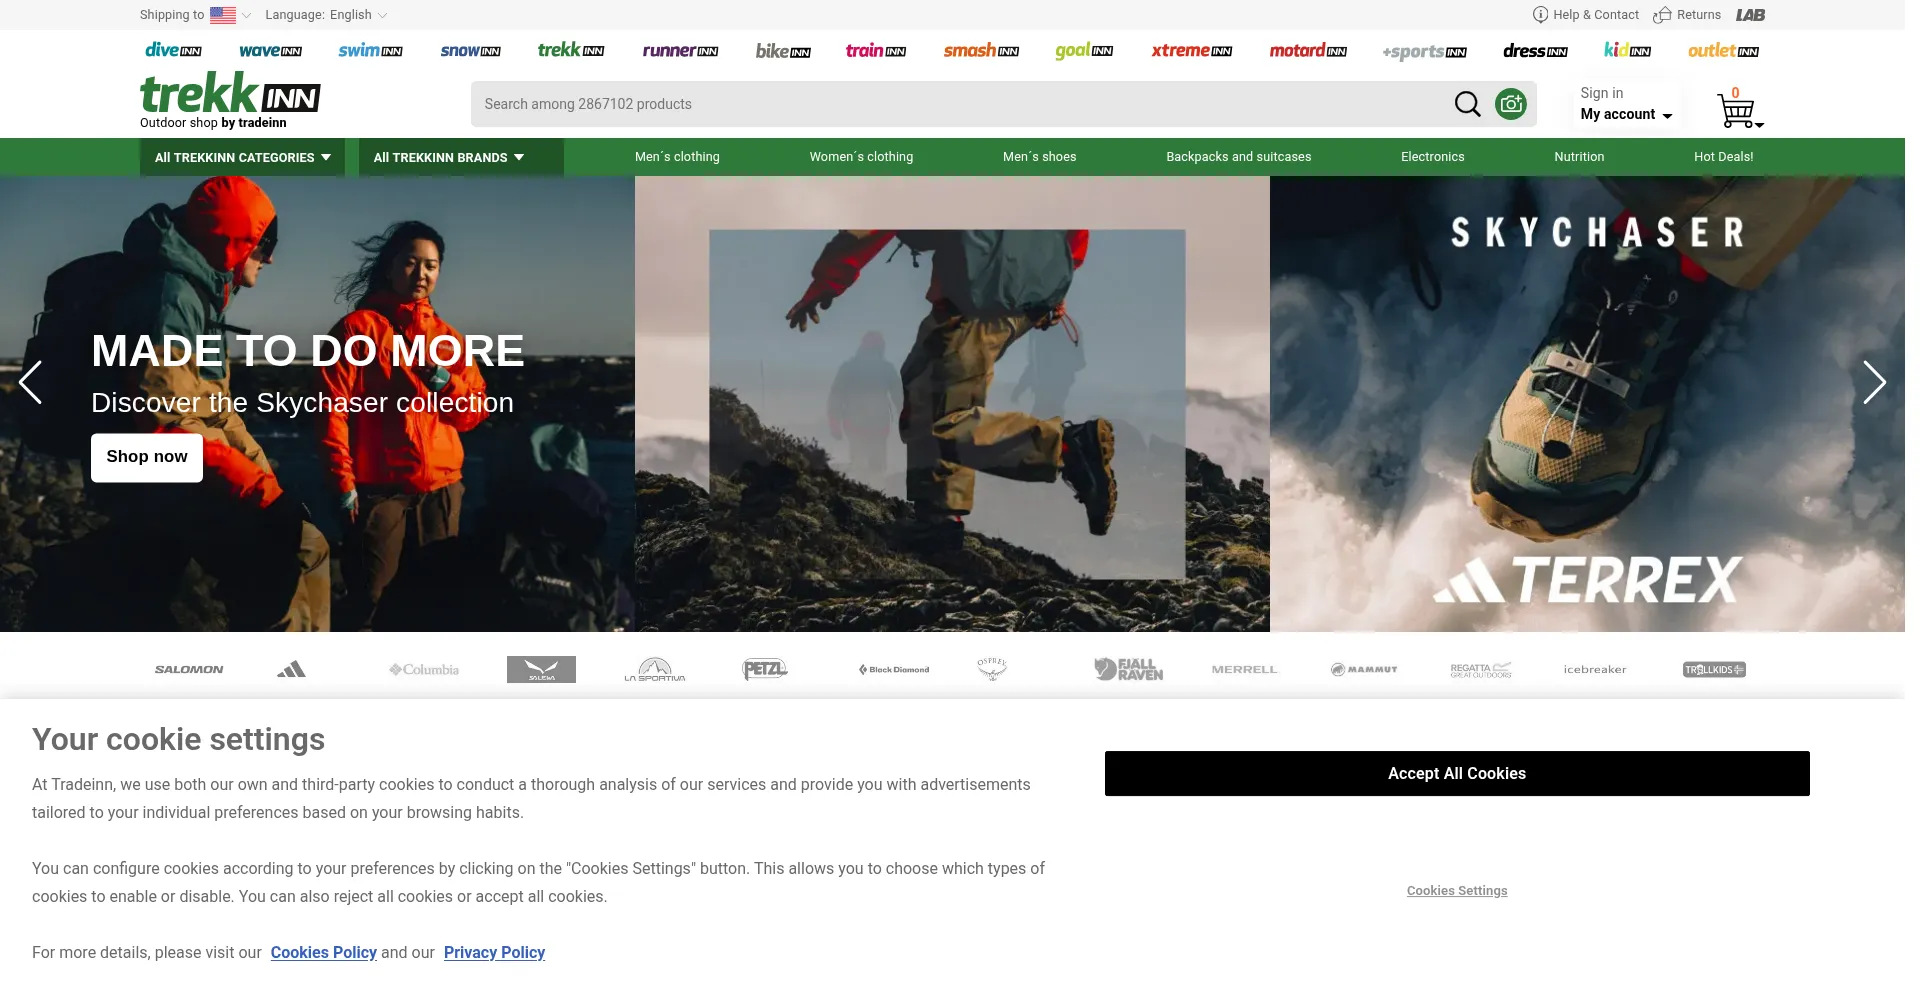Click the Fjallraven brand logo

point(1128,670)
